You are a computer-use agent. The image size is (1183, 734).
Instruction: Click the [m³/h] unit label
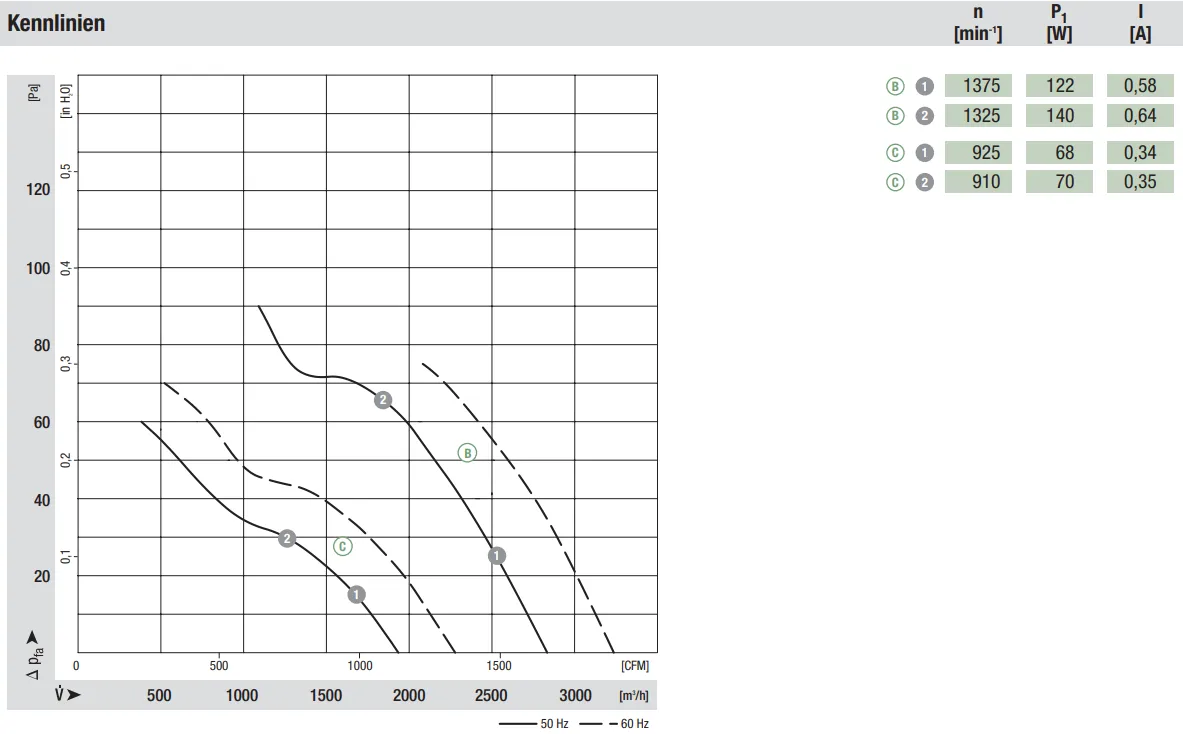click(x=635, y=695)
